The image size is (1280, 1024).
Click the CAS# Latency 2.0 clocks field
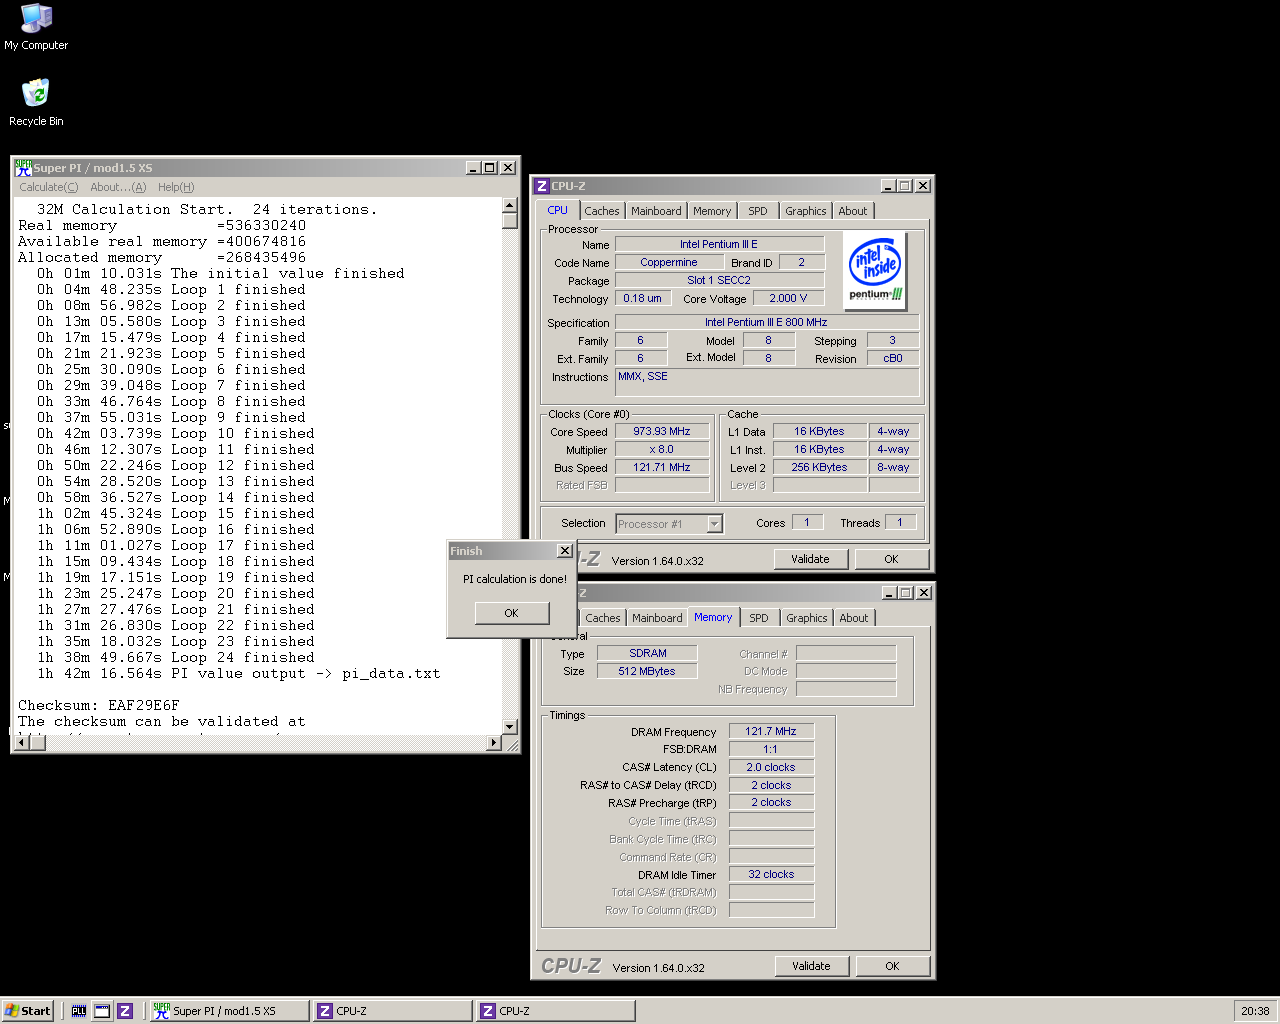click(771, 767)
